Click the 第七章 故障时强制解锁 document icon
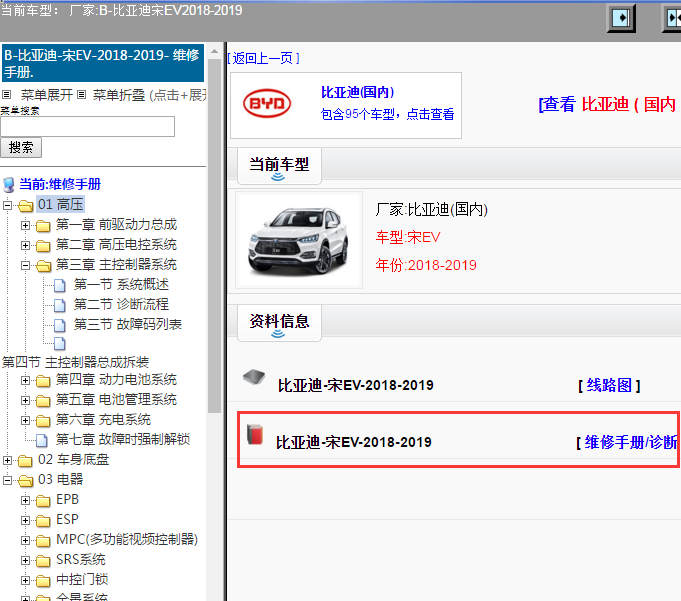The image size is (681, 601). click(42, 440)
